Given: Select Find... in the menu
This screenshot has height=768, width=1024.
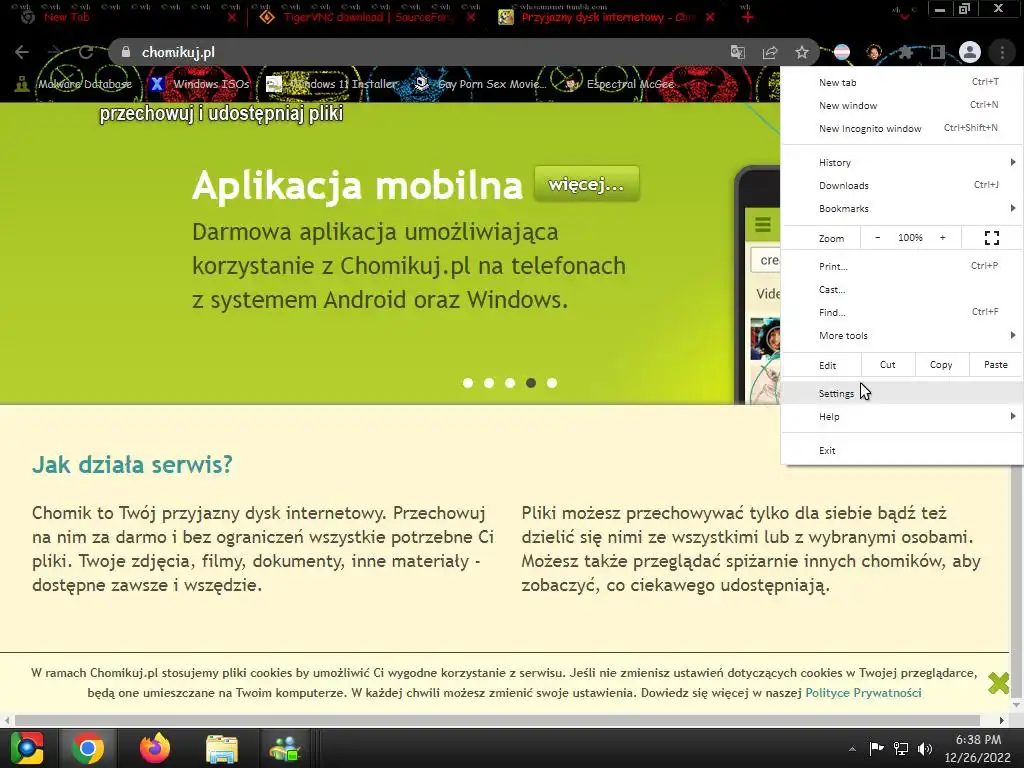Looking at the screenshot, I should click(x=902, y=312).
